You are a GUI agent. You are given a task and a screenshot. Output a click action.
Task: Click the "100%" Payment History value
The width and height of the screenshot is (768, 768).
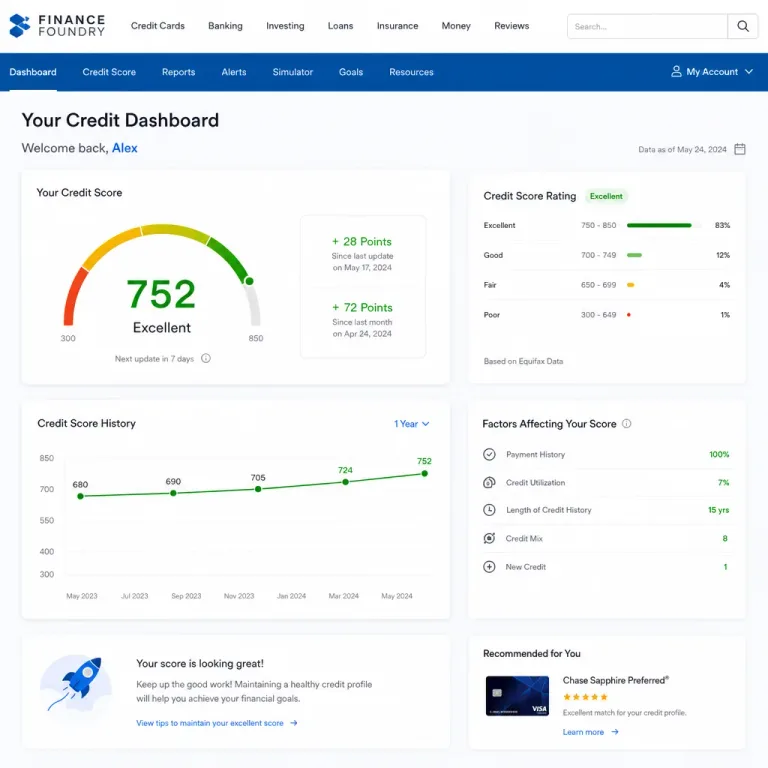[x=719, y=455]
